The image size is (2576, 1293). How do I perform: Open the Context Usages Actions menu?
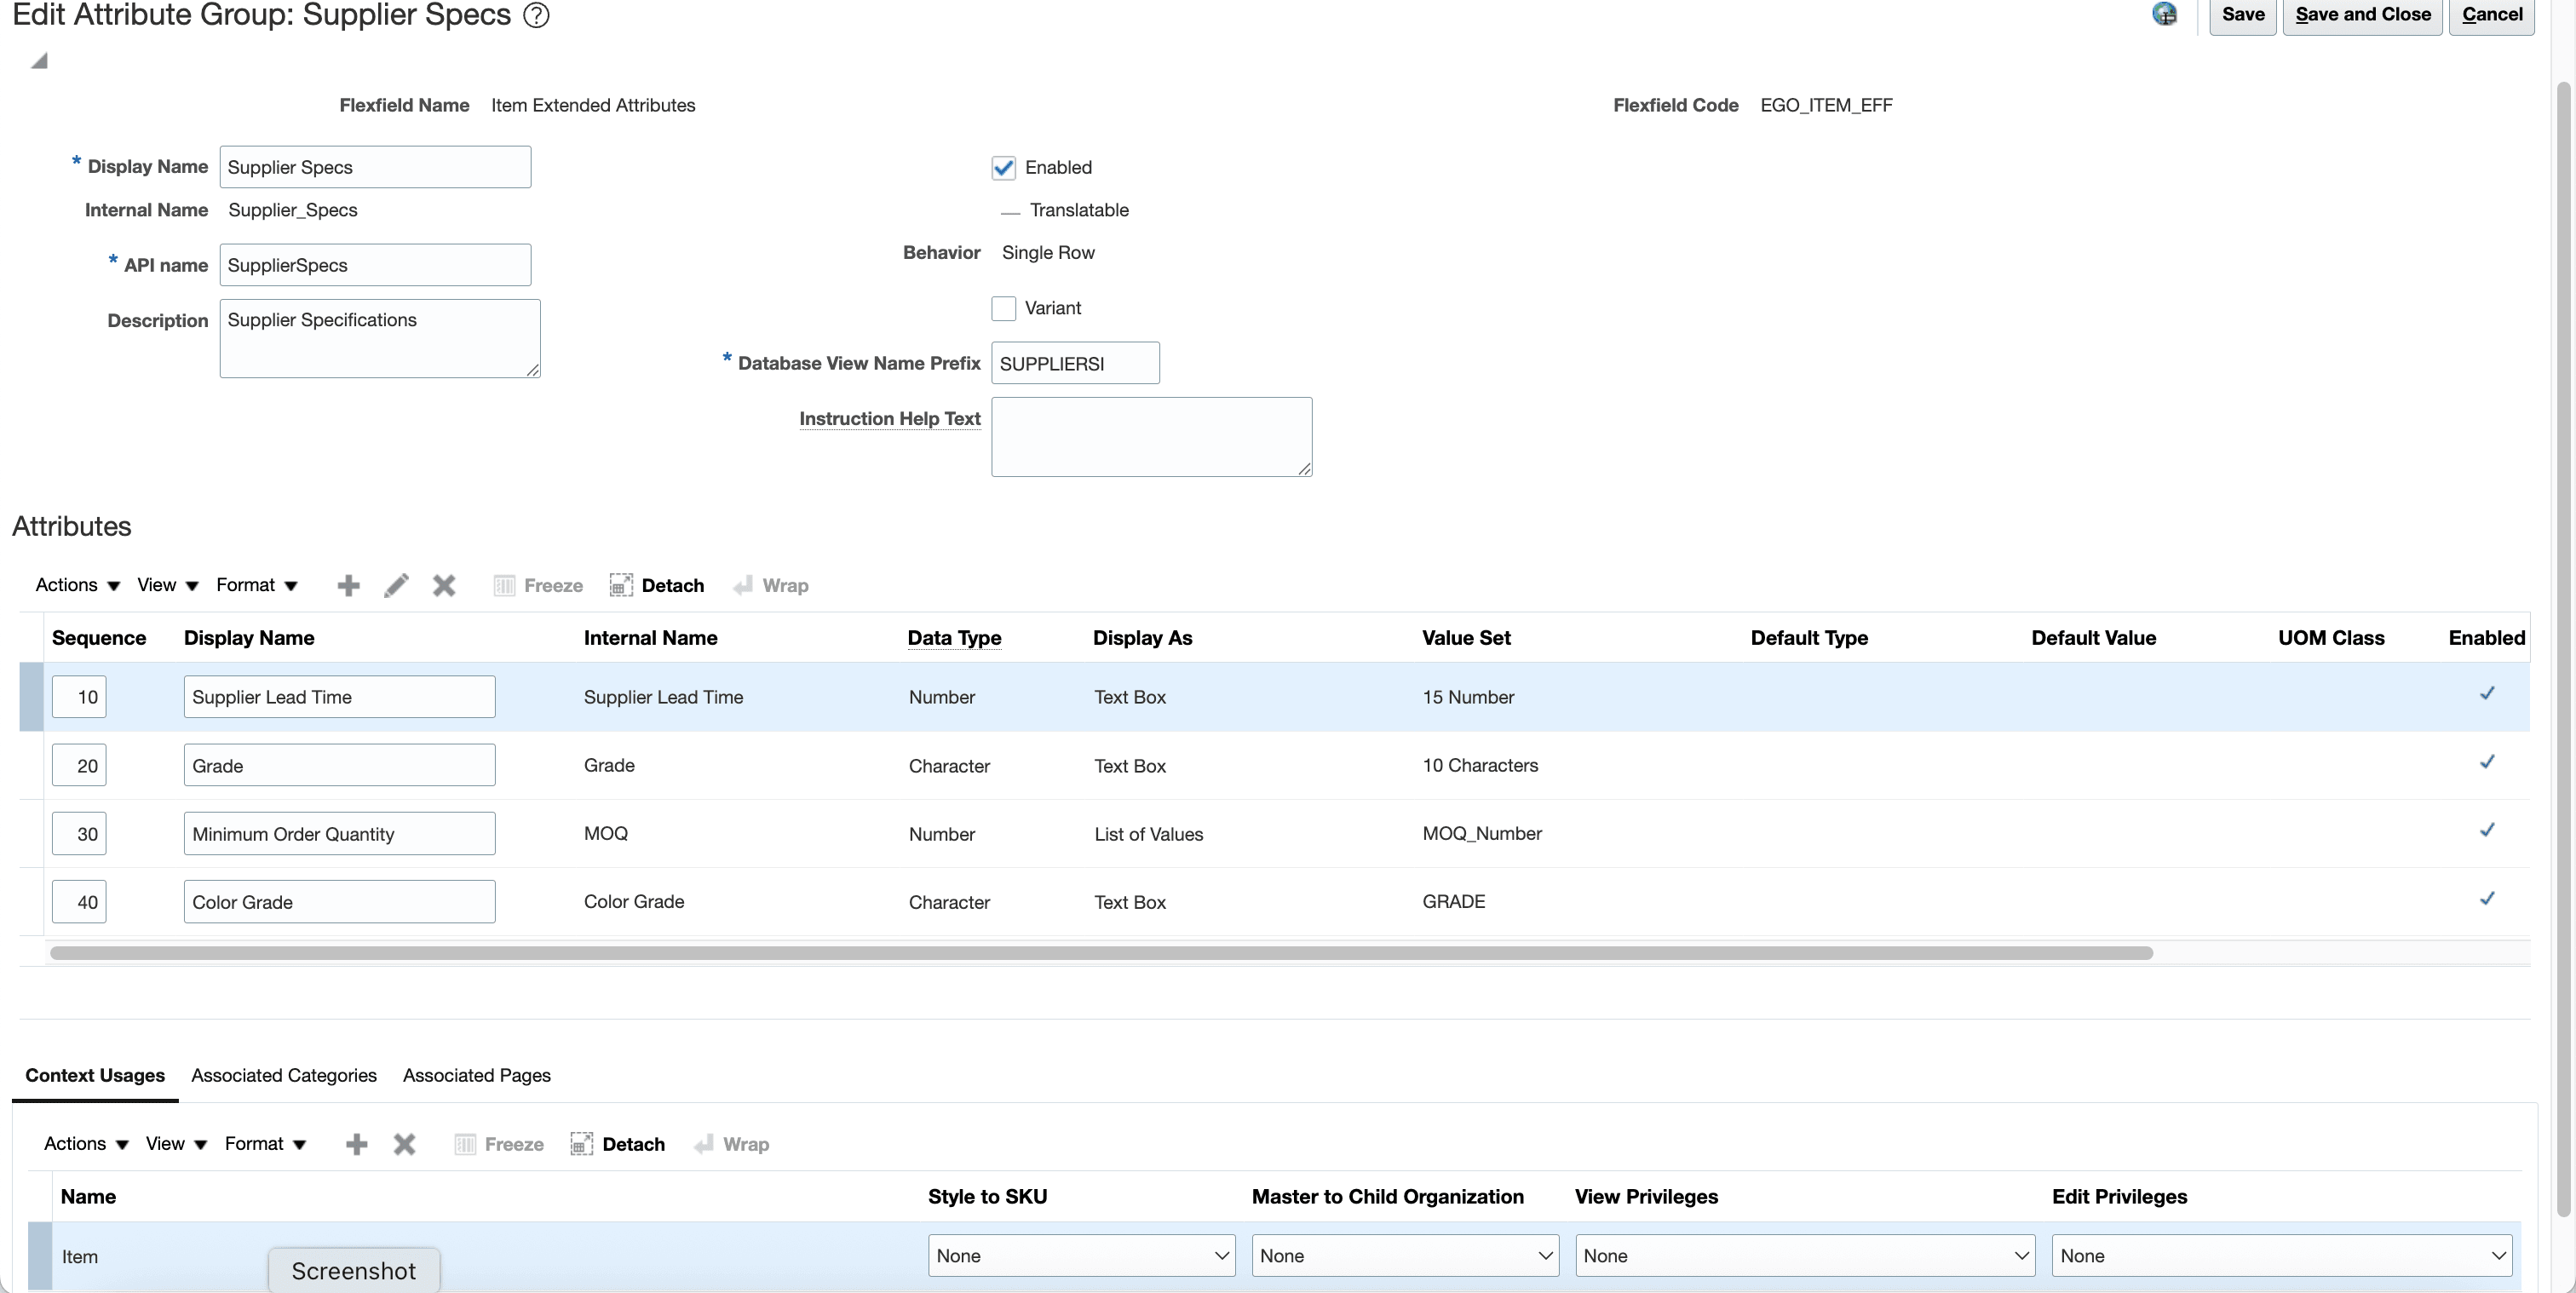pyautogui.click(x=86, y=1144)
